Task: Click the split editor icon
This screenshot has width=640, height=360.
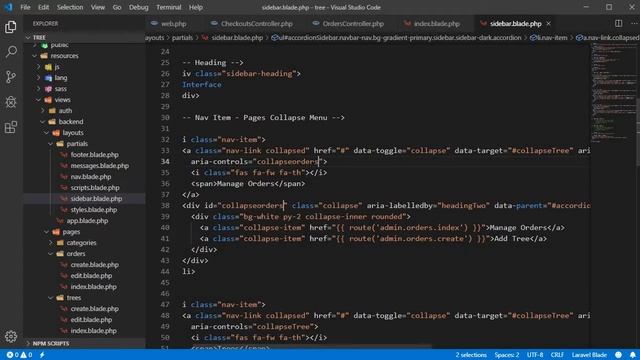Action: 618,24
